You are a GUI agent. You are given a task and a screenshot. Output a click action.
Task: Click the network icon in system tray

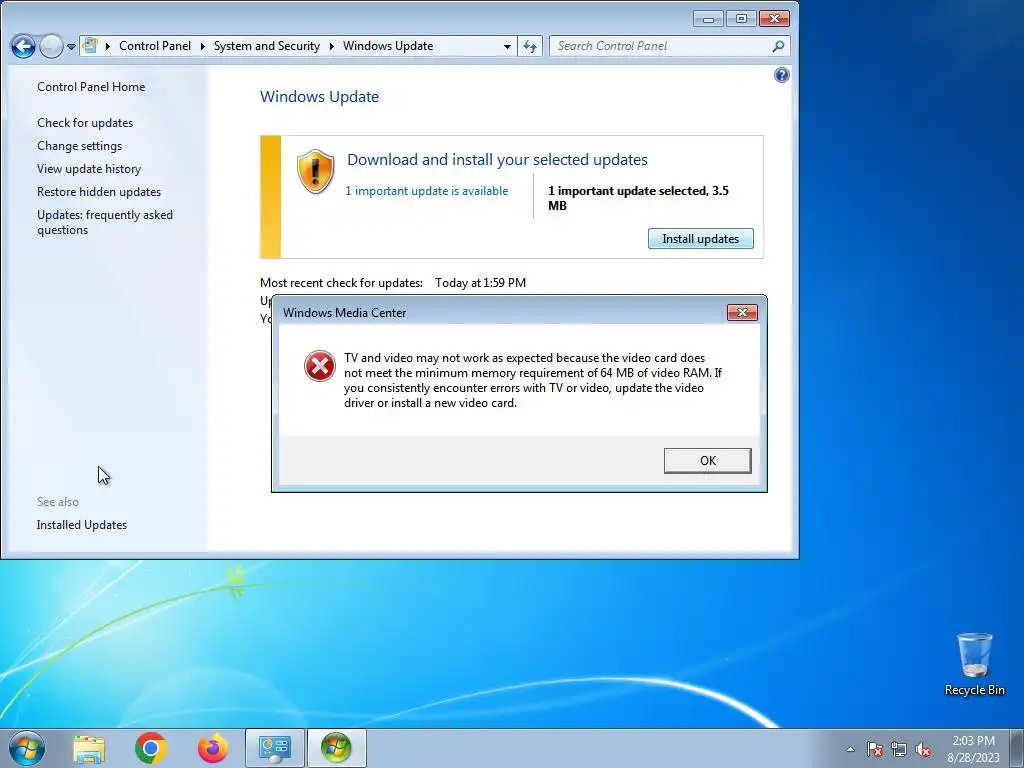pos(899,749)
